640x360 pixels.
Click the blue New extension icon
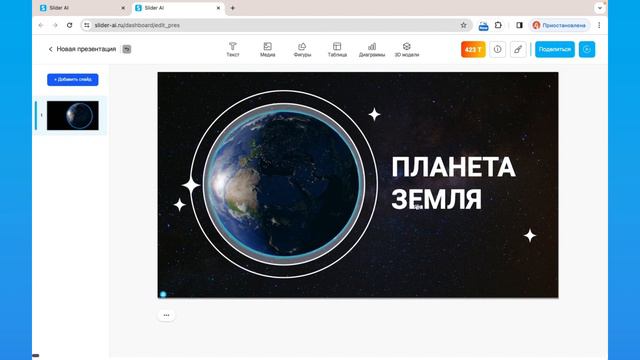click(x=483, y=26)
